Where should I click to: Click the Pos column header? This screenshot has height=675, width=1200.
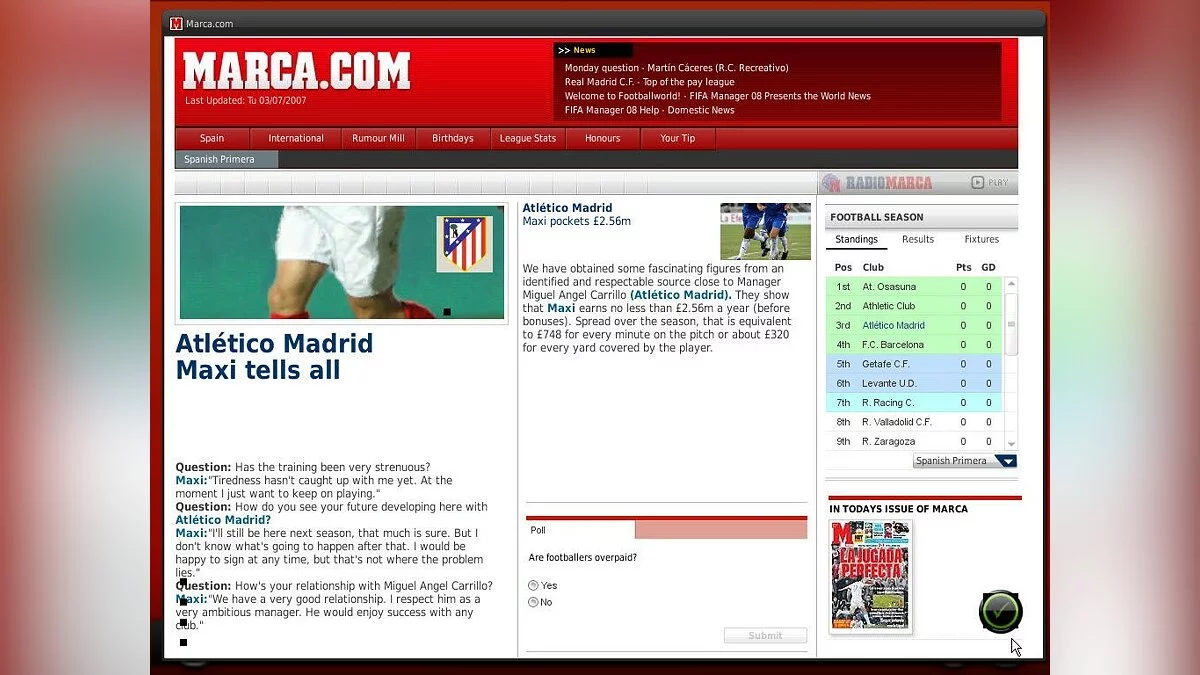pos(843,267)
